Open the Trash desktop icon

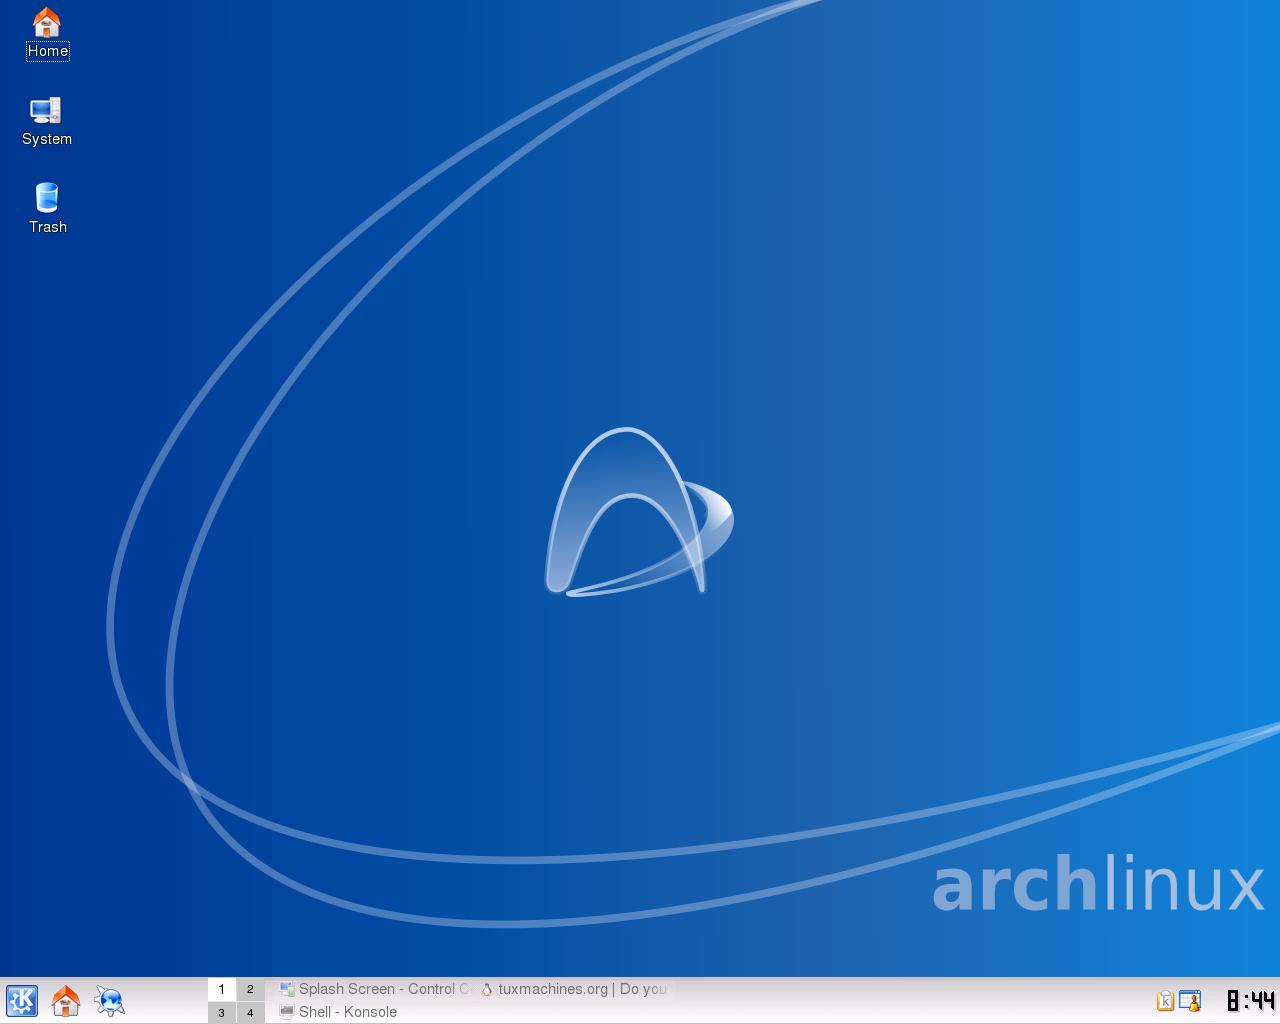47,209
